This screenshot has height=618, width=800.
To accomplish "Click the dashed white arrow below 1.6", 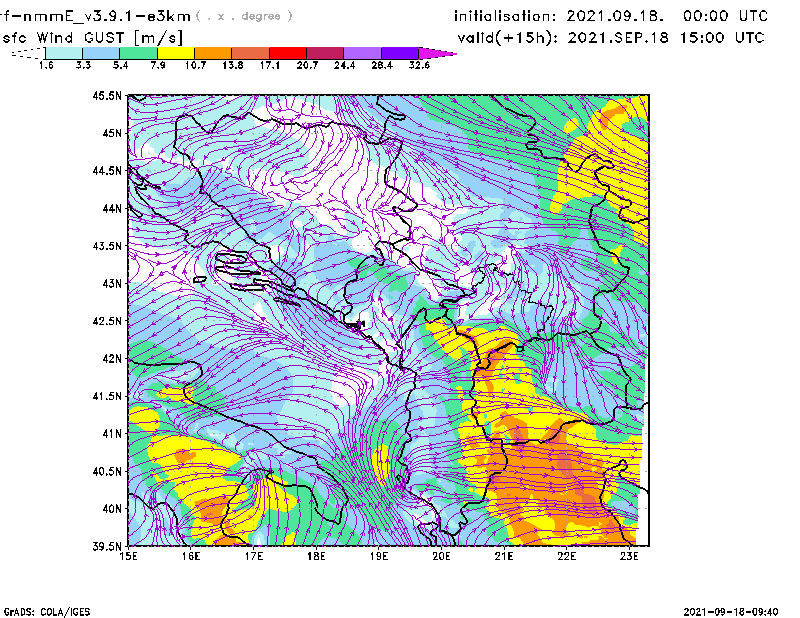I will click(x=28, y=53).
